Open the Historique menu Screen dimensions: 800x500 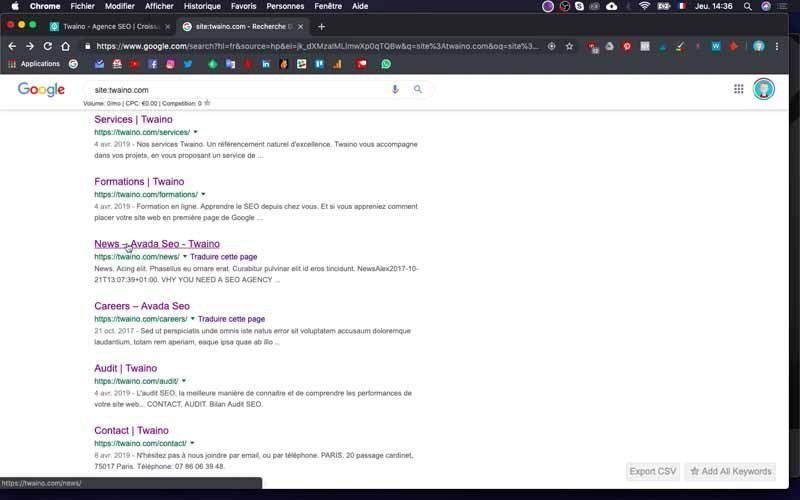coord(202,6)
